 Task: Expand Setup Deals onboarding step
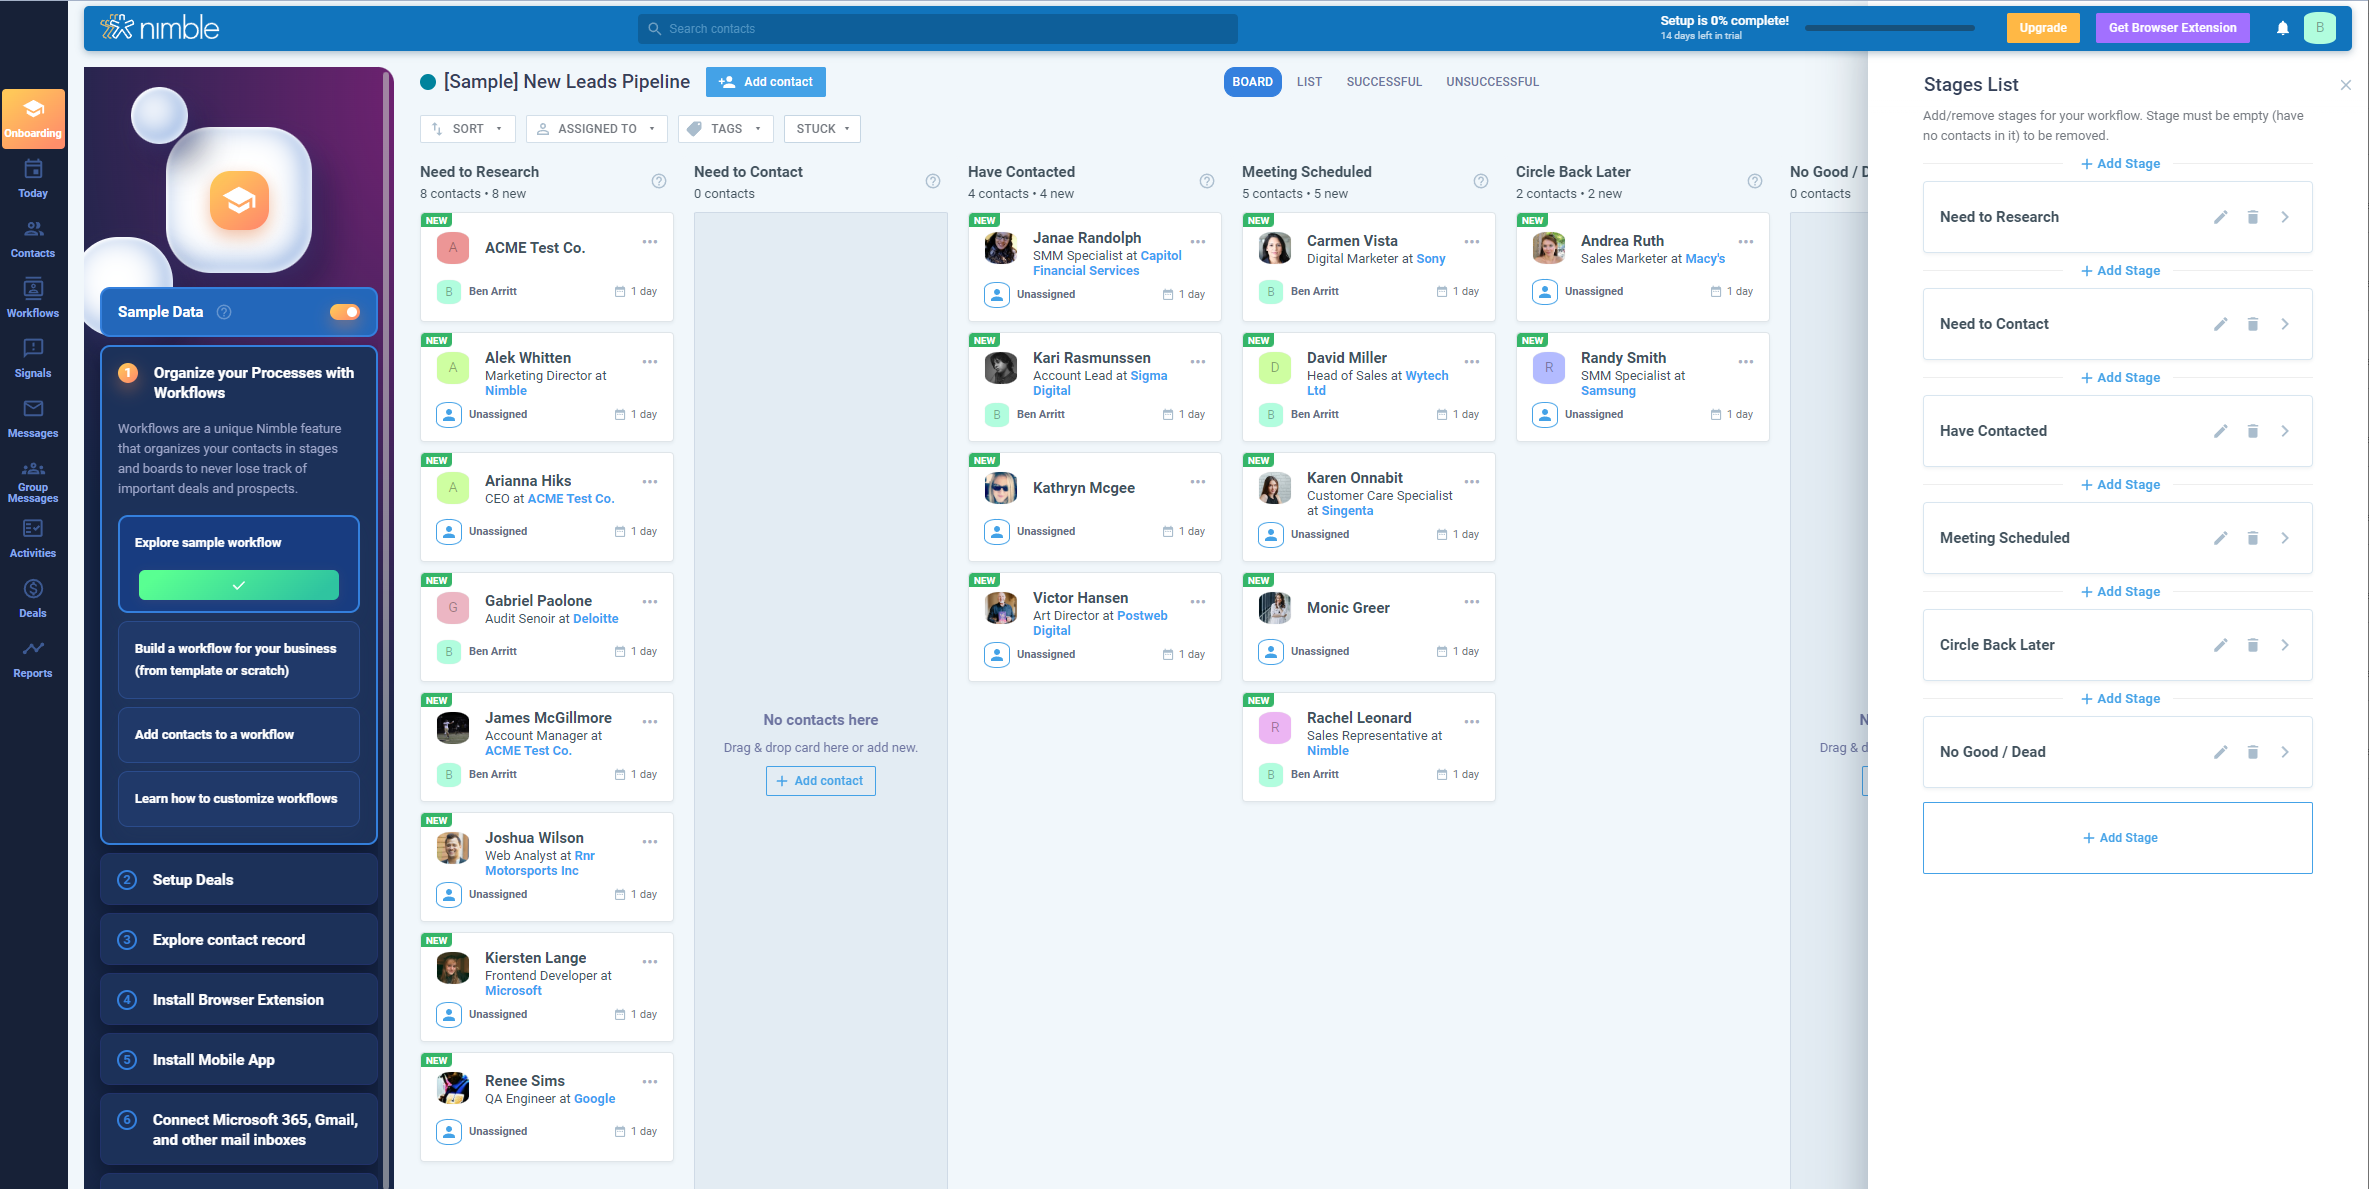pos(239,880)
